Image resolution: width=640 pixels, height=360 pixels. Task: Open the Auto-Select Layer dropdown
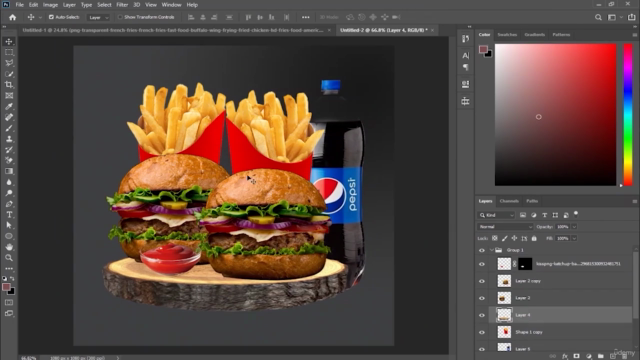pos(98,17)
